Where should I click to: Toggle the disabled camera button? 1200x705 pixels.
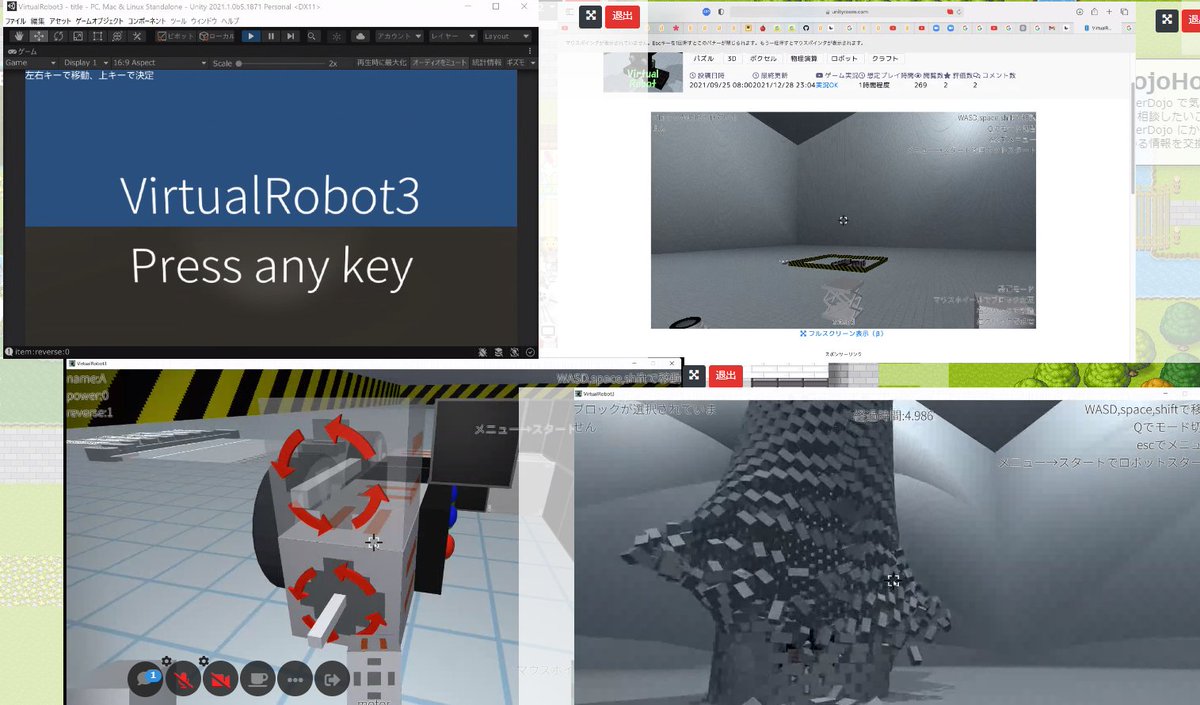click(x=220, y=680)
